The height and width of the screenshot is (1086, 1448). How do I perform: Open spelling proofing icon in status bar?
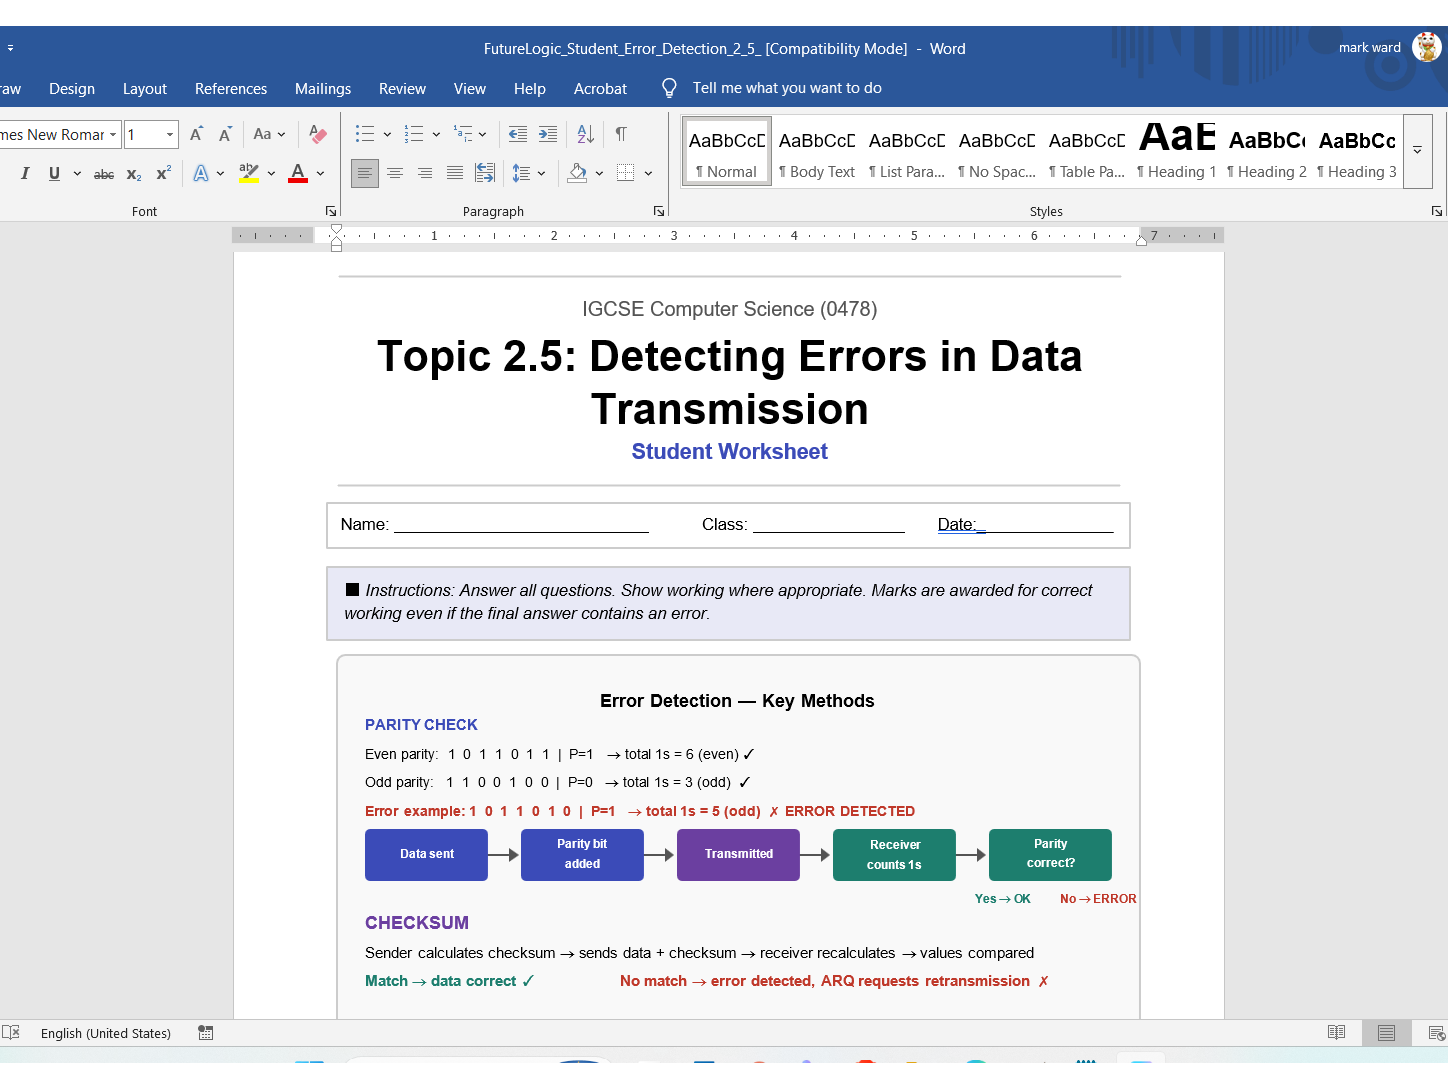(11, 1032)
